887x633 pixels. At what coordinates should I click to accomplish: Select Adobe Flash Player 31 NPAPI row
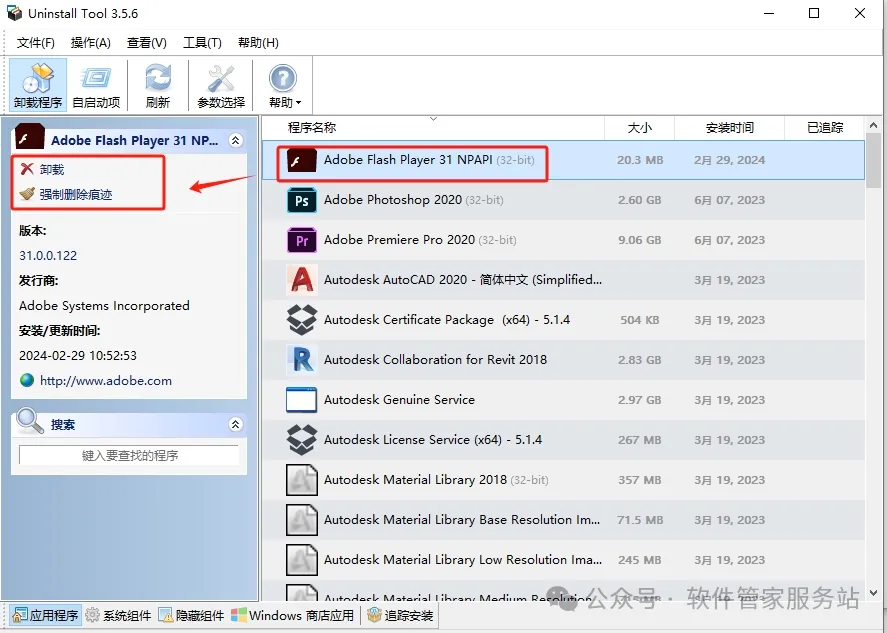(x=563, y=161)
